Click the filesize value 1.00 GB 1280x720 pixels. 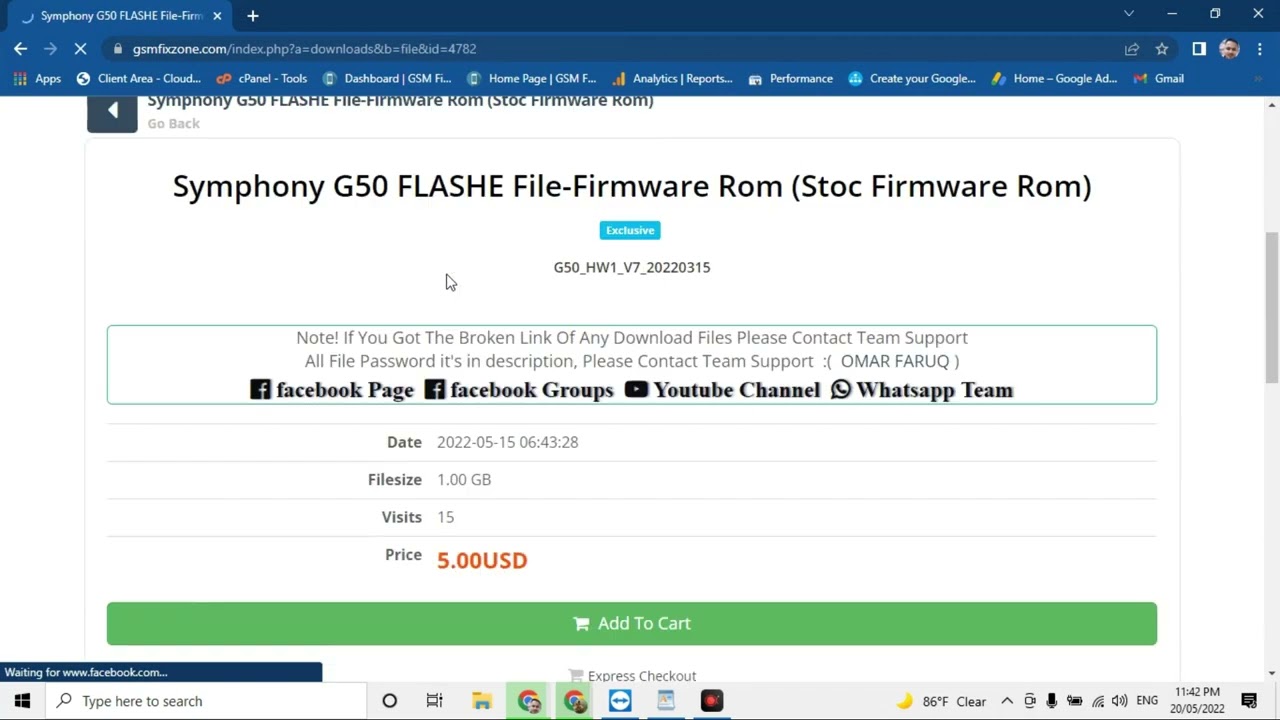pyautogui.click(x=464, y=480)
